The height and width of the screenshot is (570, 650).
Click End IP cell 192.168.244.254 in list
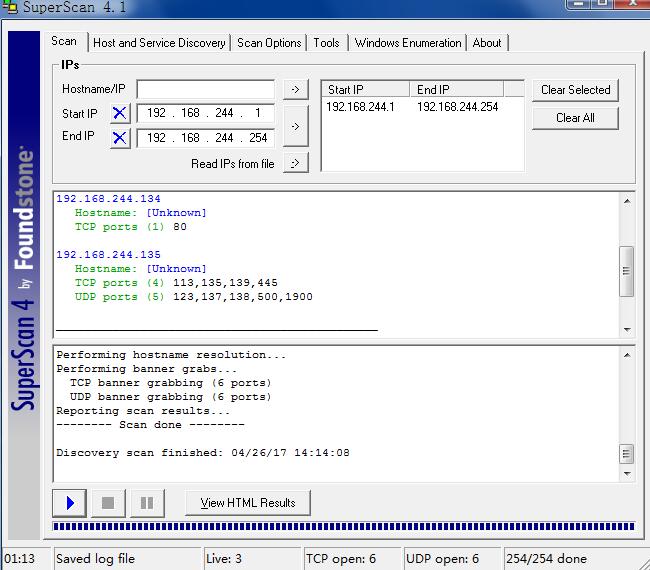458,107
